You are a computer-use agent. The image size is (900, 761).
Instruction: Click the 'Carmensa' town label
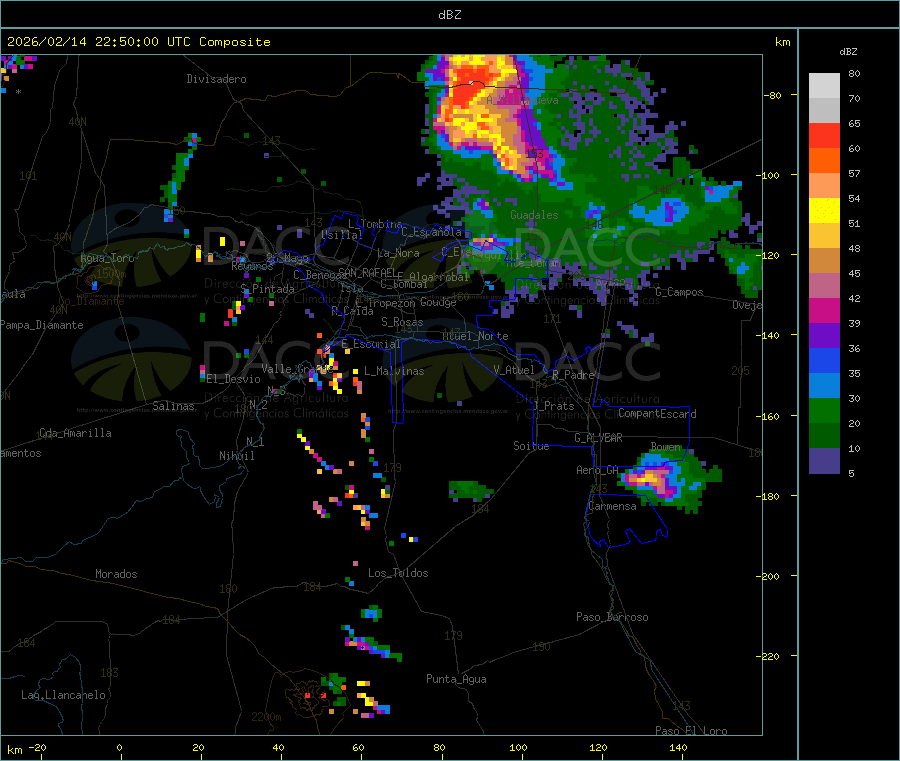tap(612, 506)
